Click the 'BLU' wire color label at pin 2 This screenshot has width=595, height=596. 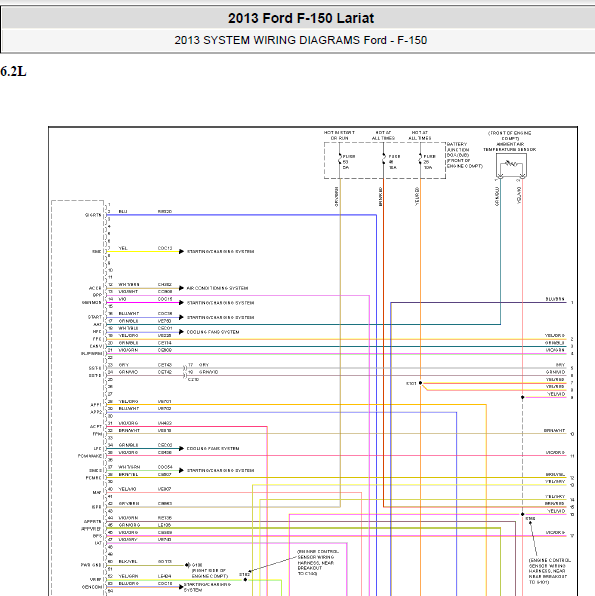point(123,211)
